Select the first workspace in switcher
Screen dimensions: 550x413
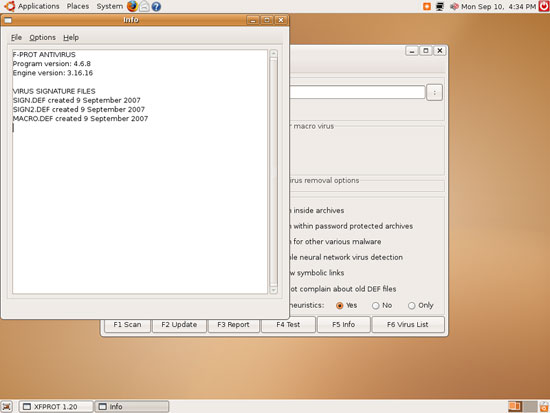tap(515, 407)
